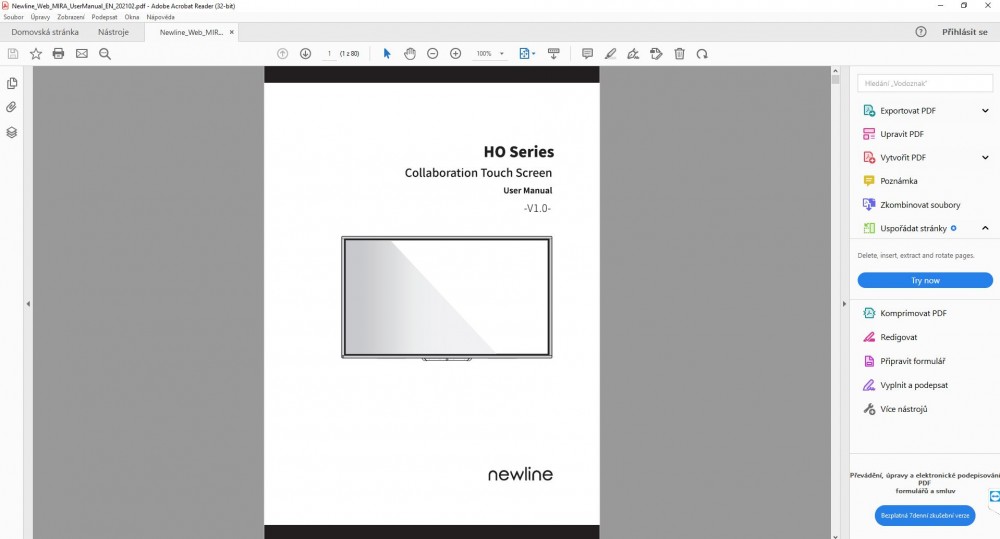Viewport: 1000px width, 539px height.
Task: Open the comment bubble tool
Action: click(587, 53)
